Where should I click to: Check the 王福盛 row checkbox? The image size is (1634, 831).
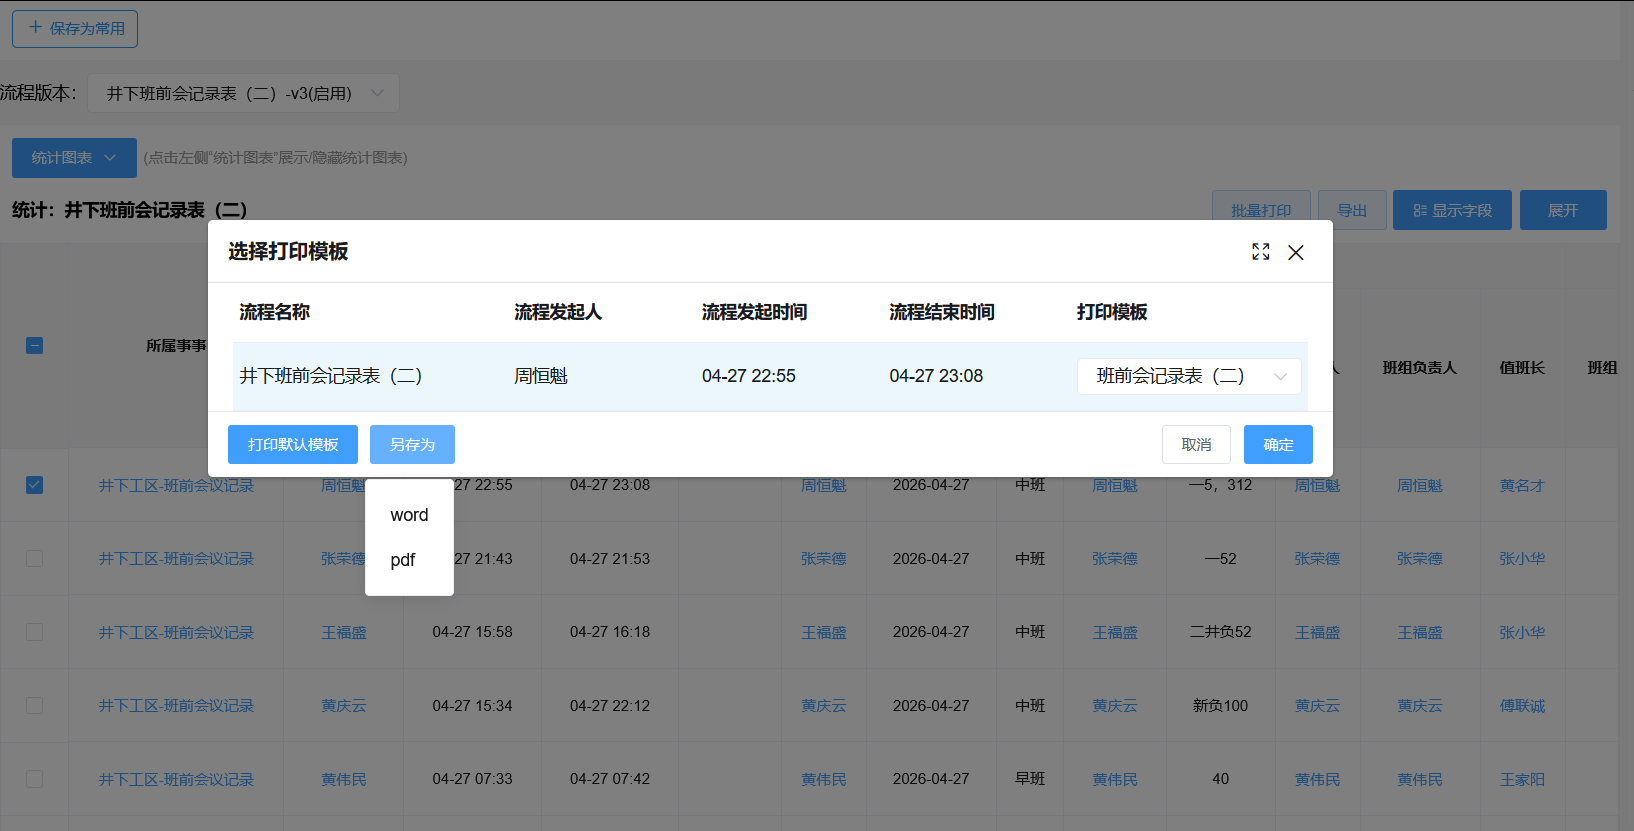coord(34,632)
